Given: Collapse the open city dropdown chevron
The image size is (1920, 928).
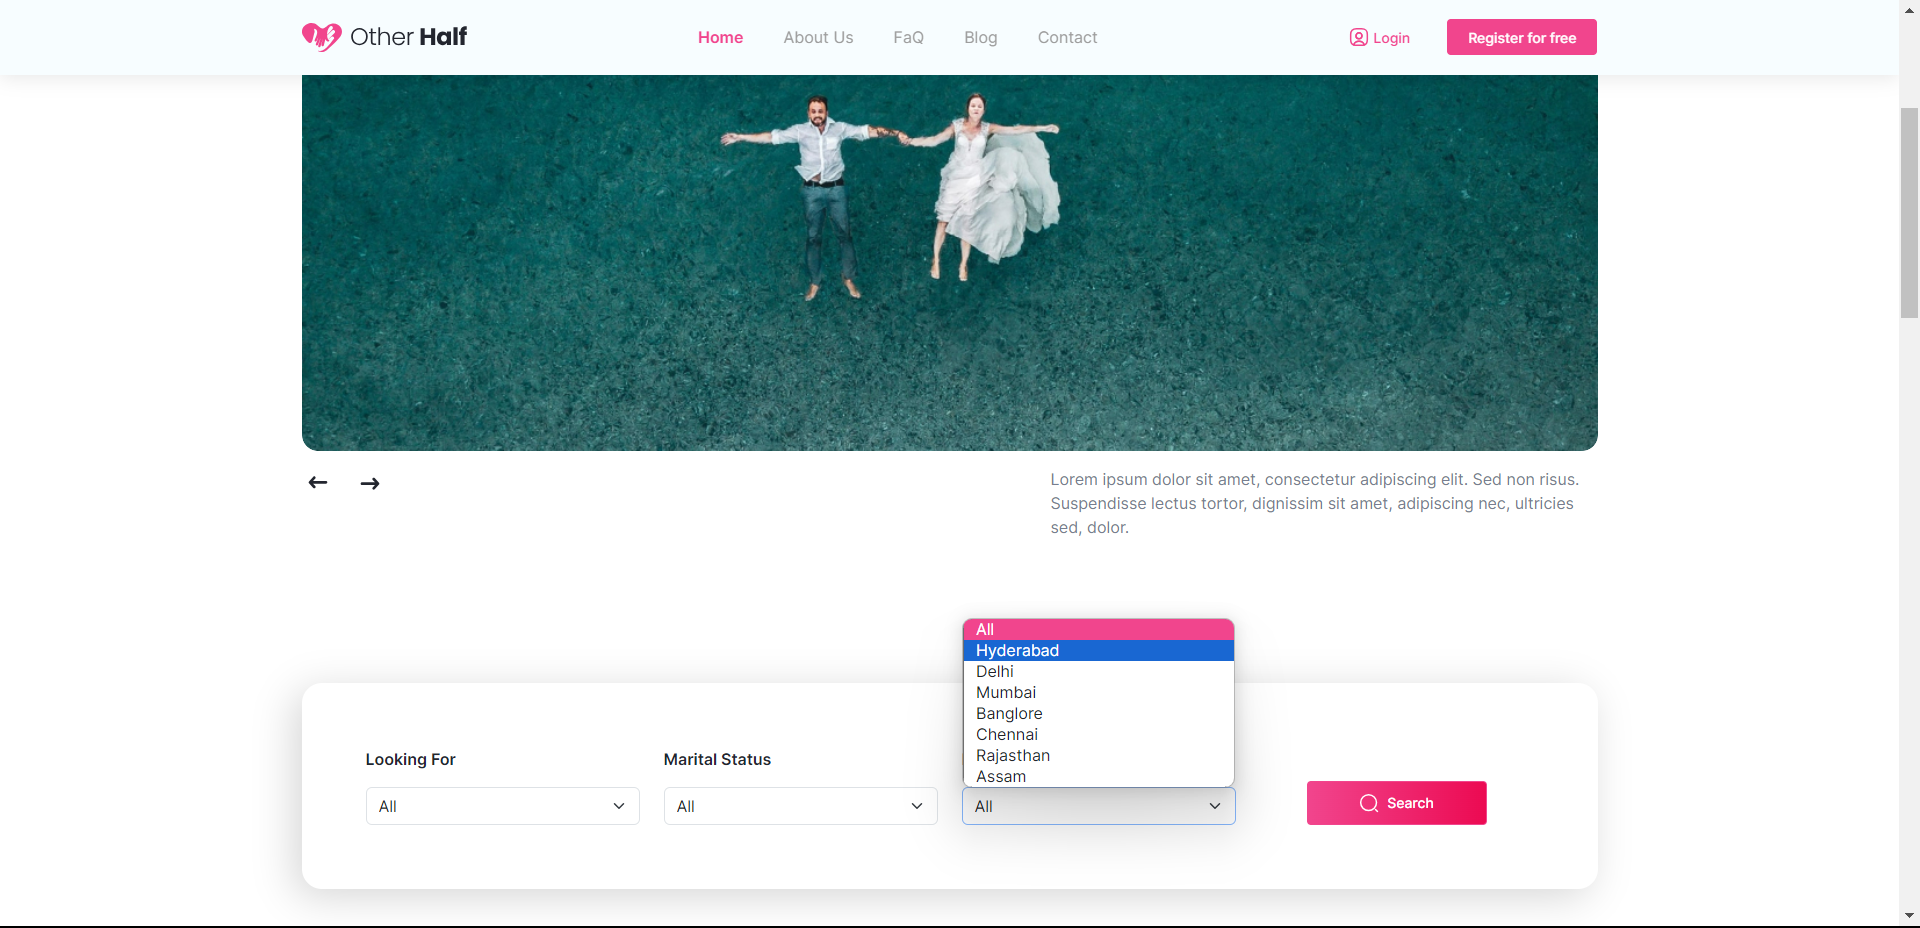Looking at the screenshot, I should click(x=1215, y=806).
